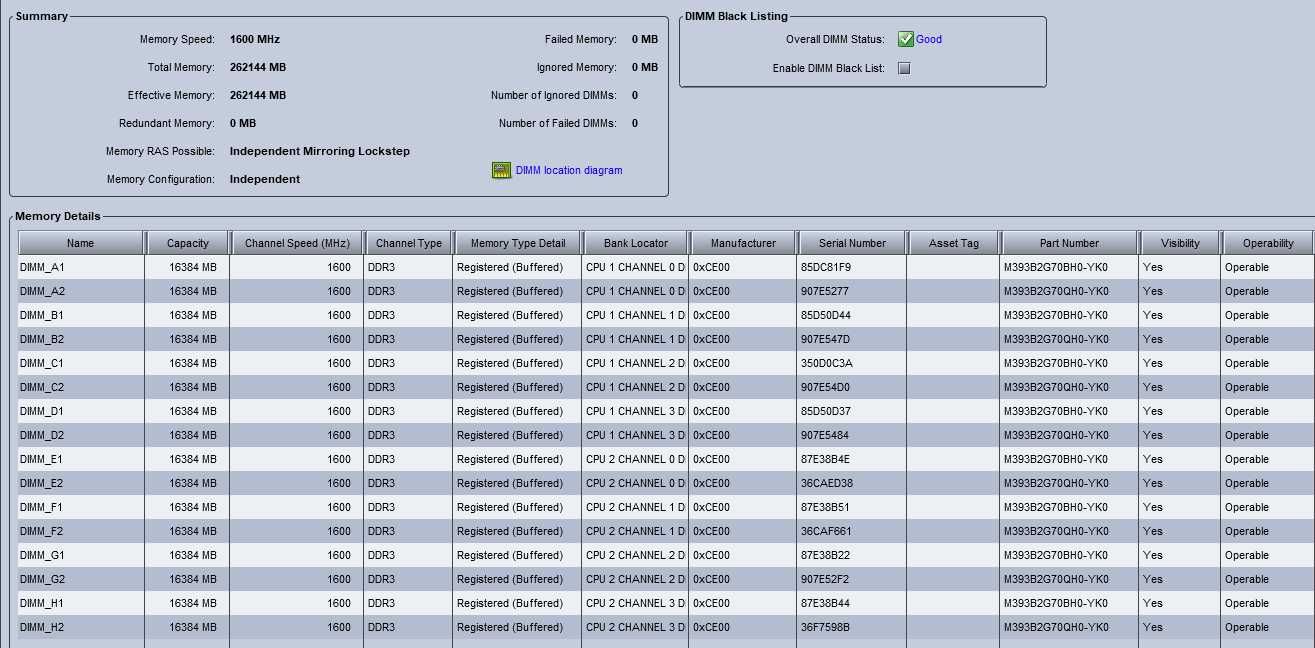Enable the DIMM Black List checkbox
Image resolution: width=1315 pixels, height=648 pixels.
click(x=904, y=68)
